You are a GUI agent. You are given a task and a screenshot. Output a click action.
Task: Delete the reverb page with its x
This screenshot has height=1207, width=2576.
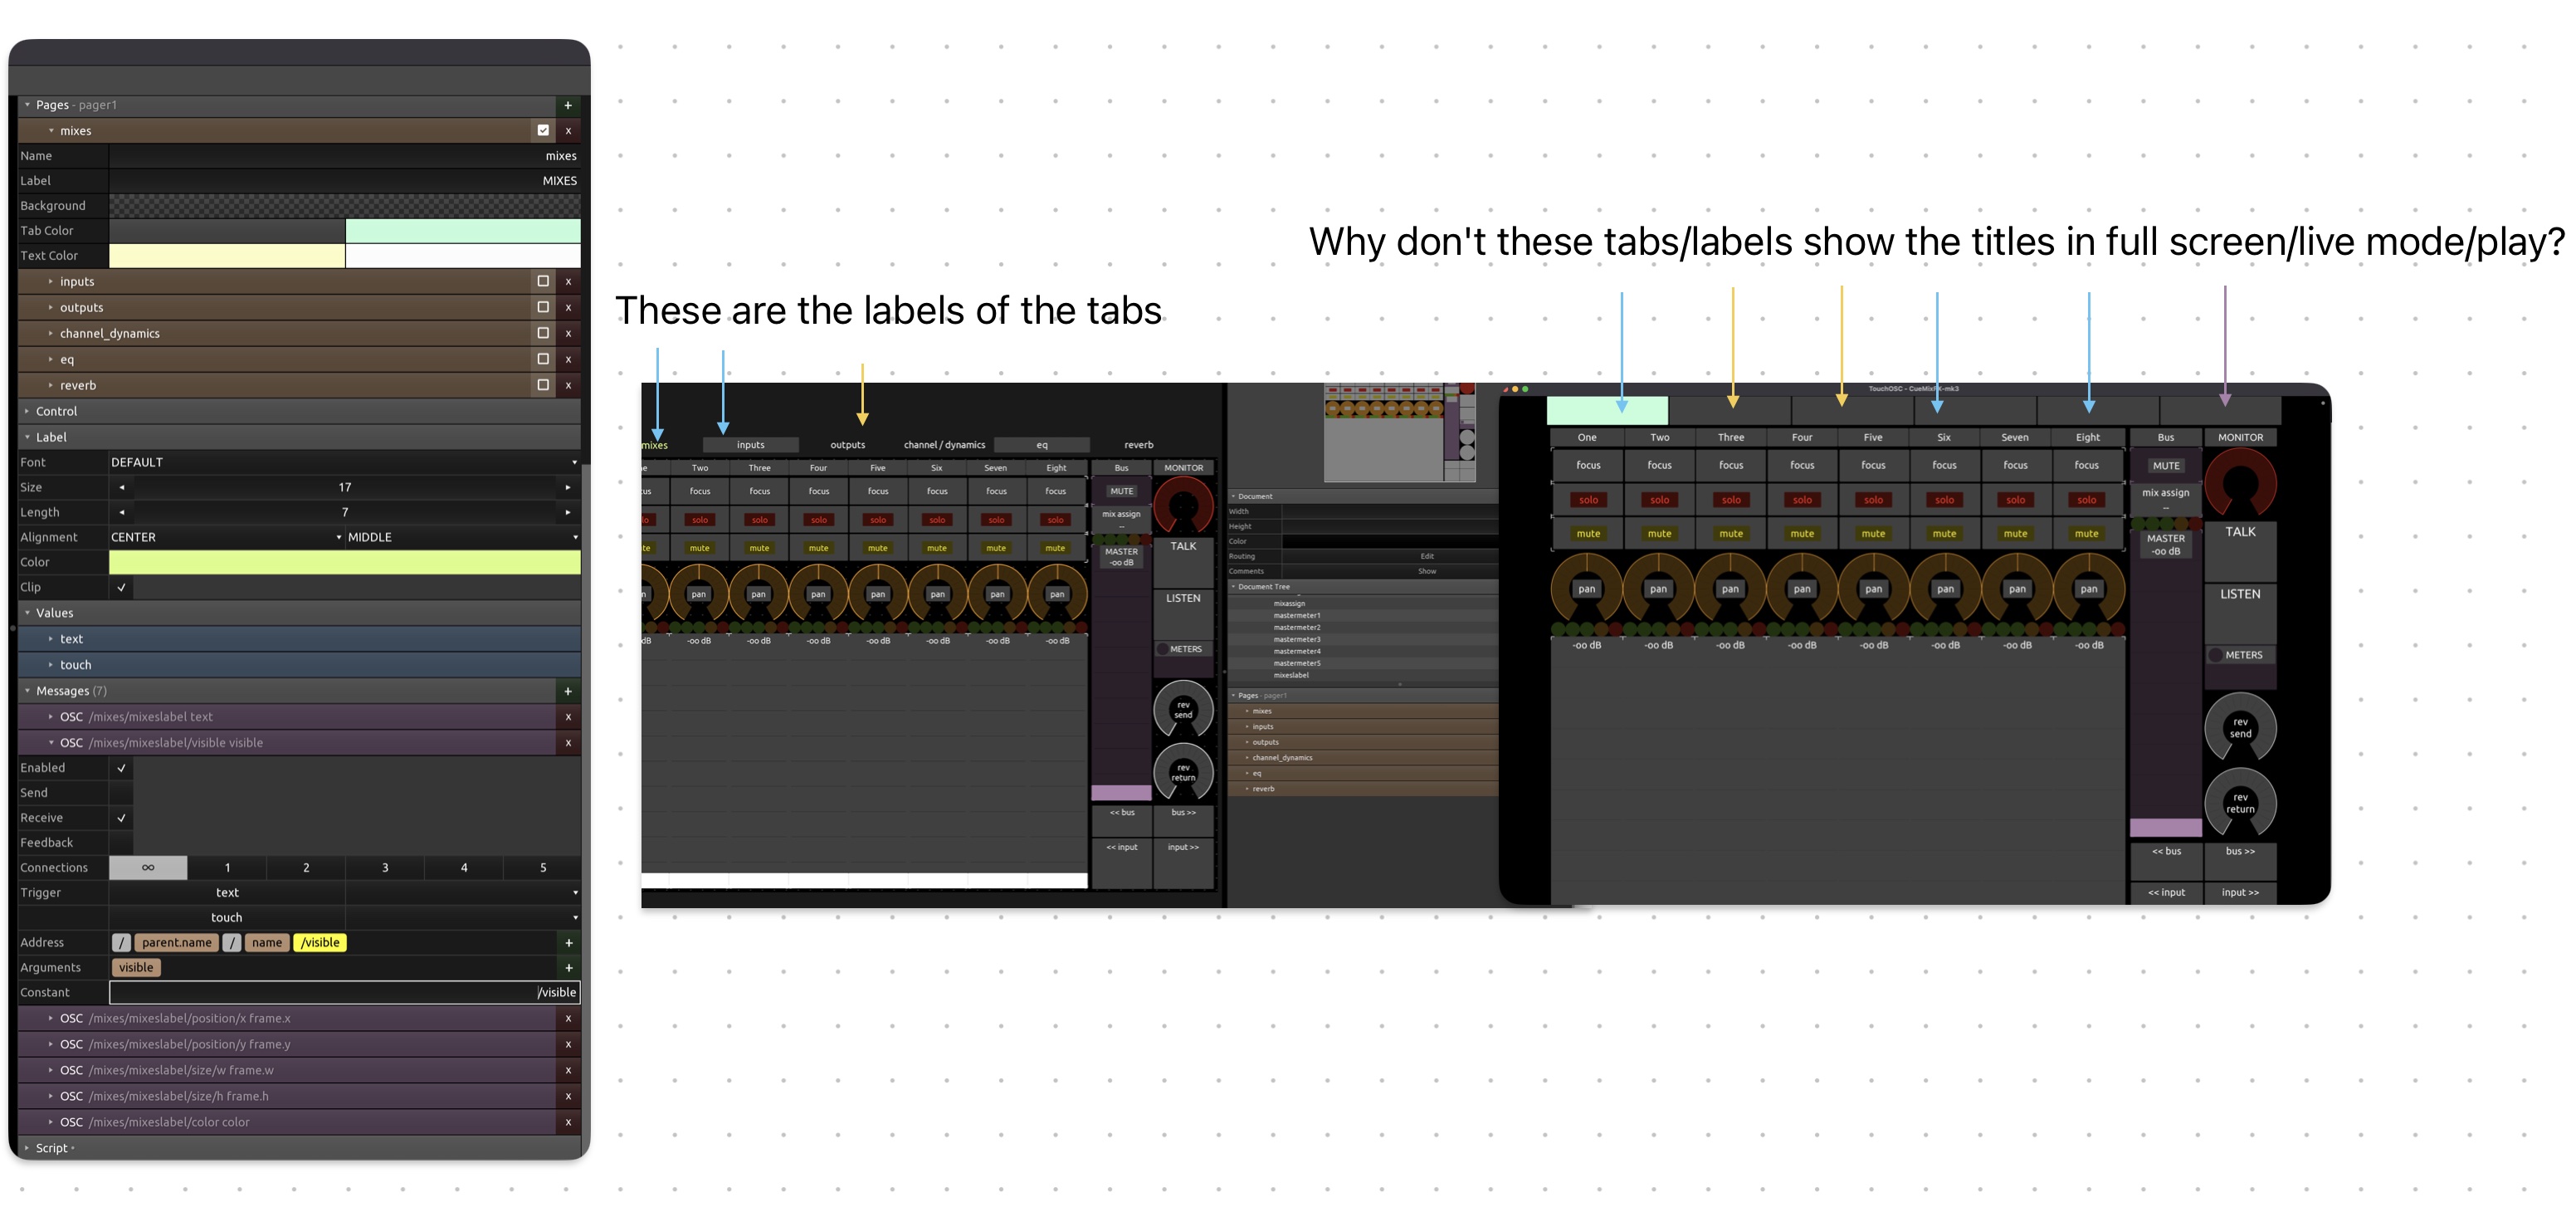568,386
